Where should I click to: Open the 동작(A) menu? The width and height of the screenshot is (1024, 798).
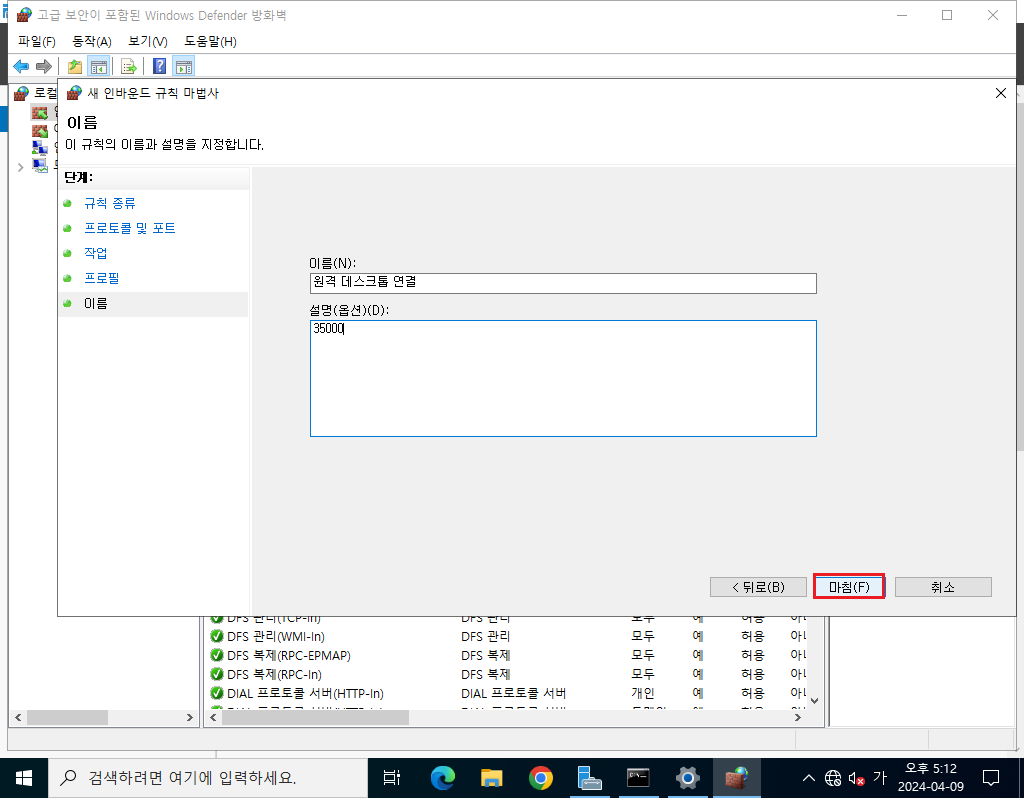pos(91,41)
